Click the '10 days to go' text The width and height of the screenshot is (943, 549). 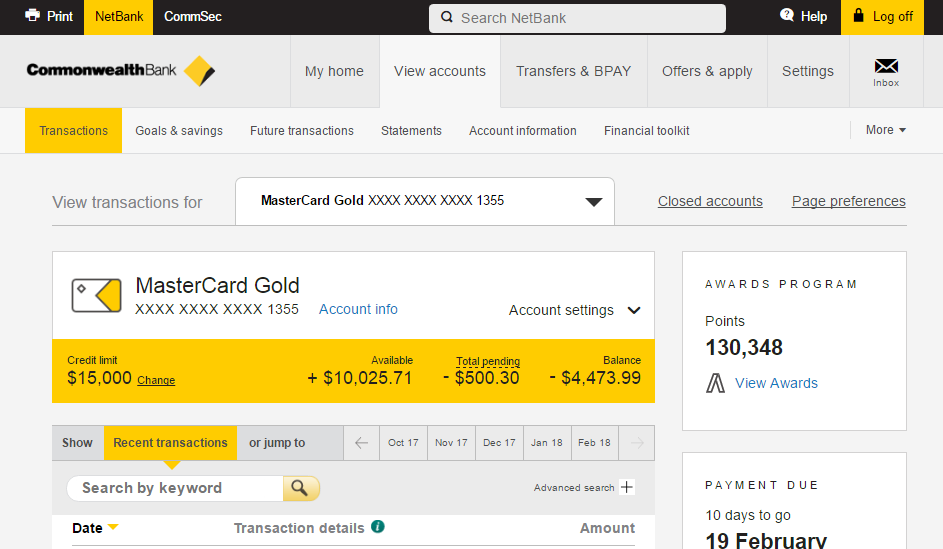tap(748, 515)
